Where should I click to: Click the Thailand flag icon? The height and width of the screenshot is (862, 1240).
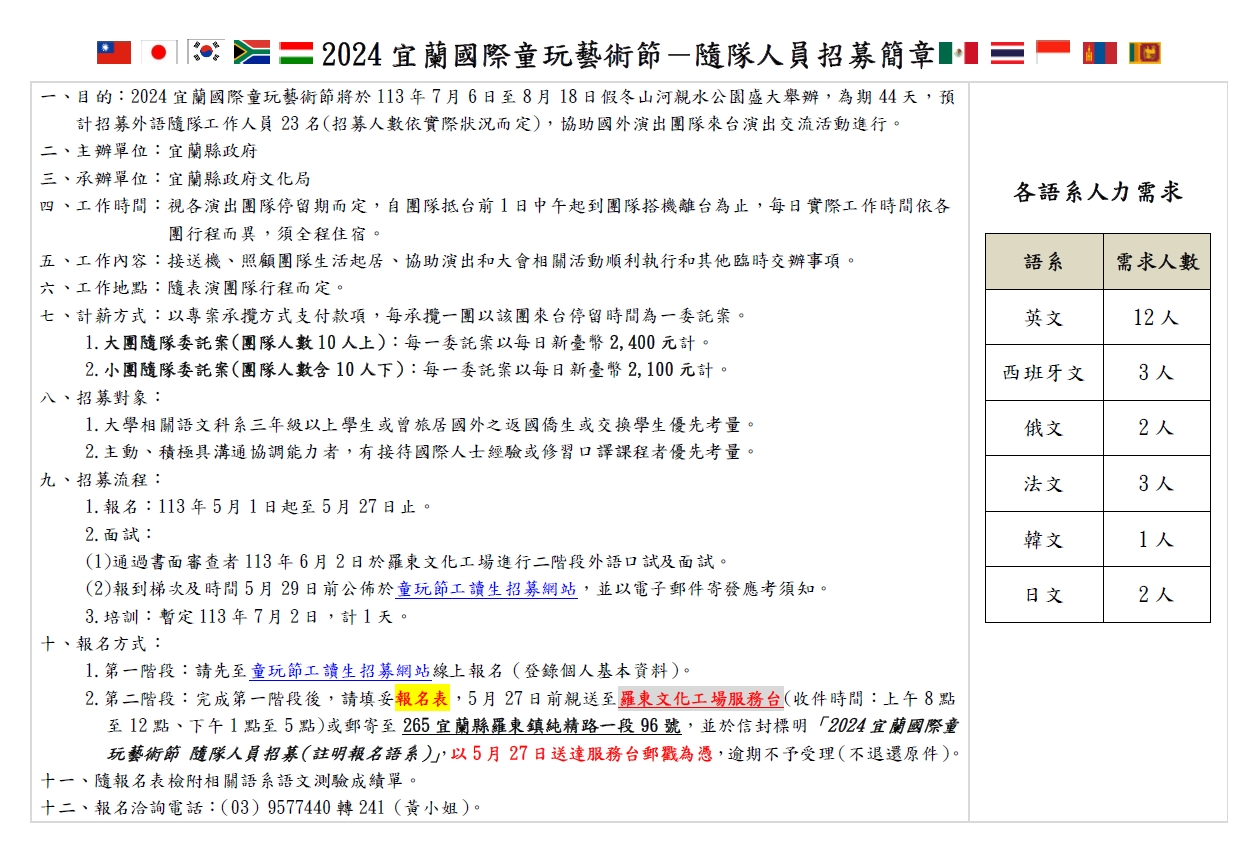coord(1007,52)
